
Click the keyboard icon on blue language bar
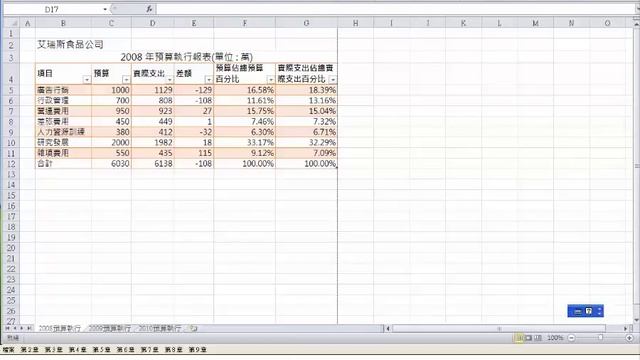click(x=578, y=311)
